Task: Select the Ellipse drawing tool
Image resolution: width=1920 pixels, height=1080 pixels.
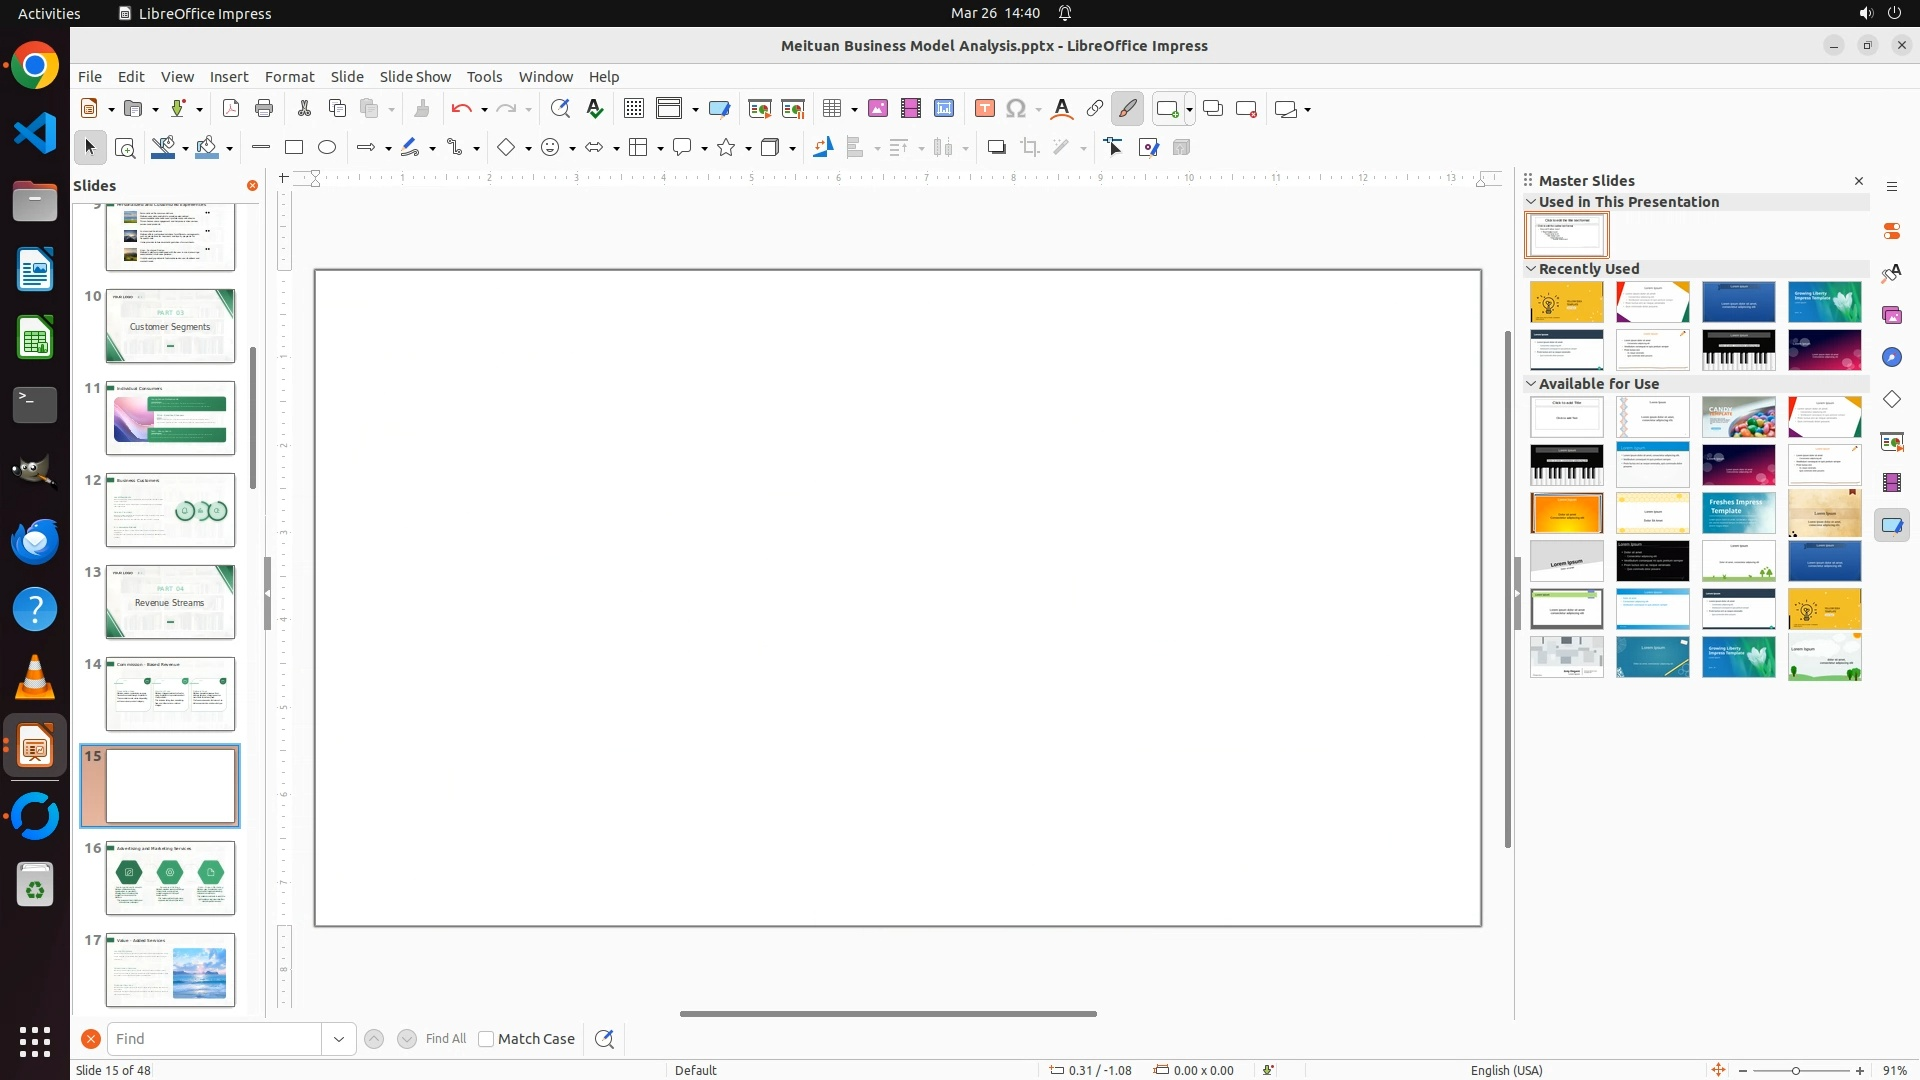Action: pos(327,148)
